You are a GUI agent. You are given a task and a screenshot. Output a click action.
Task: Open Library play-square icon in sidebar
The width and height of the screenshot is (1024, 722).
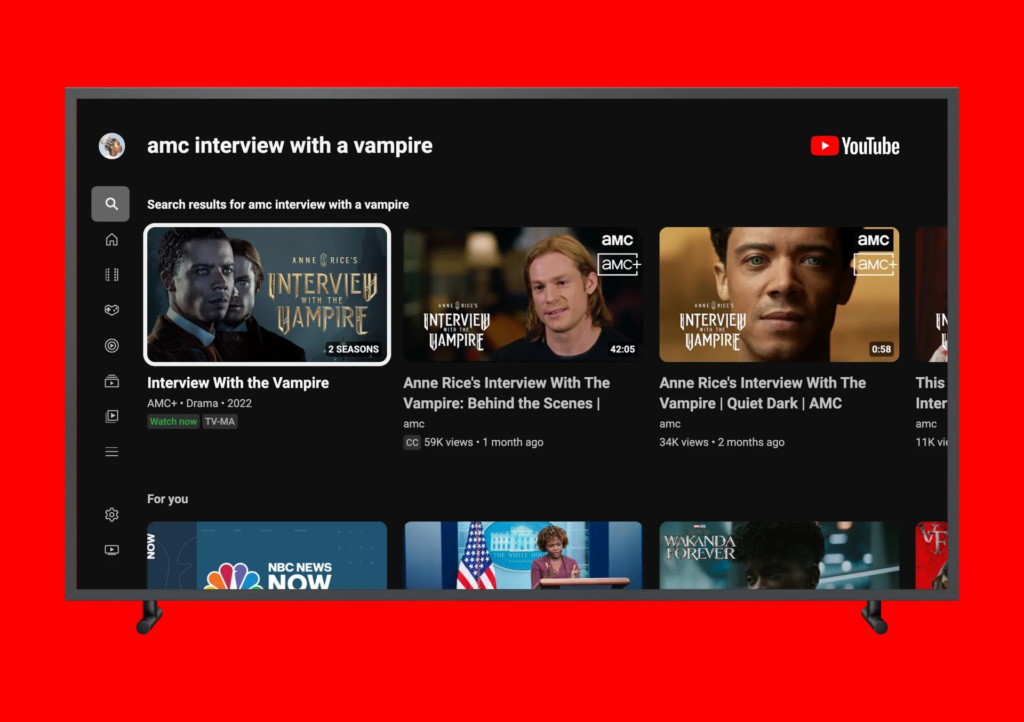112,416
